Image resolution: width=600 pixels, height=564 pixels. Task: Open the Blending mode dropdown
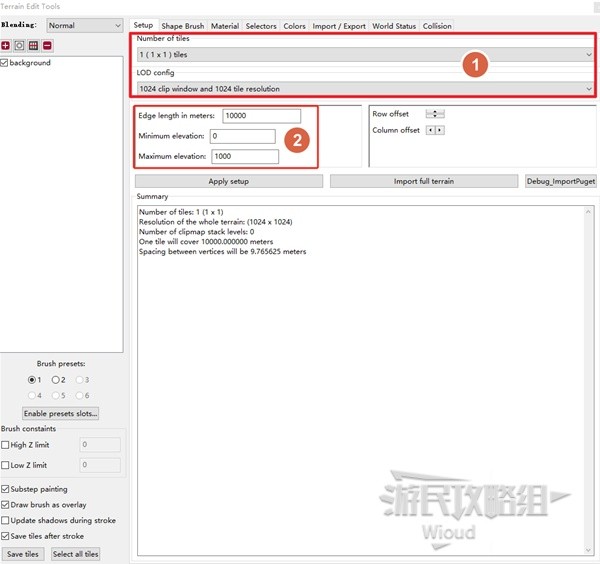(84, 25)
